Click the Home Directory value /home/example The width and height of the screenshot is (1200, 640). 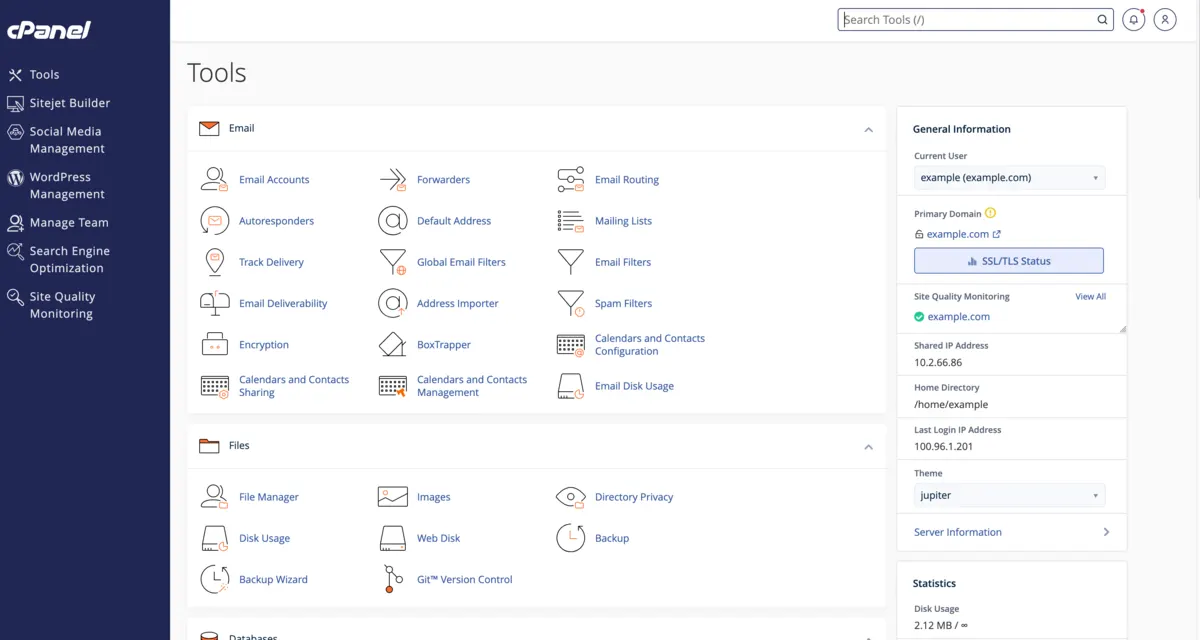[951, 405]
